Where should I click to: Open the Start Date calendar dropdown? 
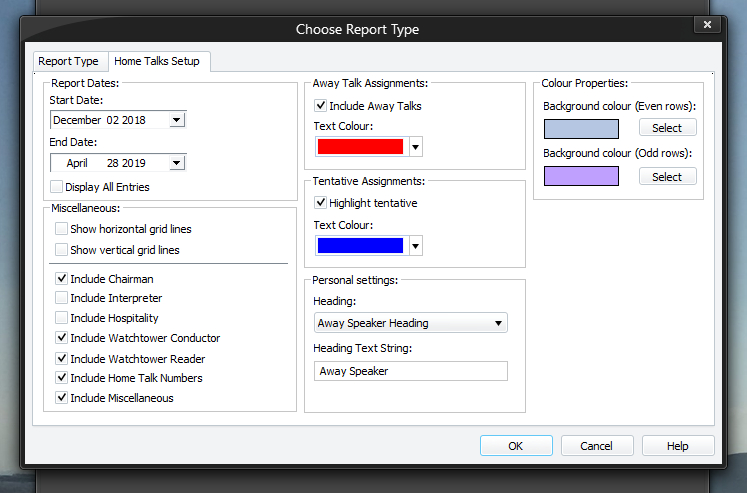176,120
